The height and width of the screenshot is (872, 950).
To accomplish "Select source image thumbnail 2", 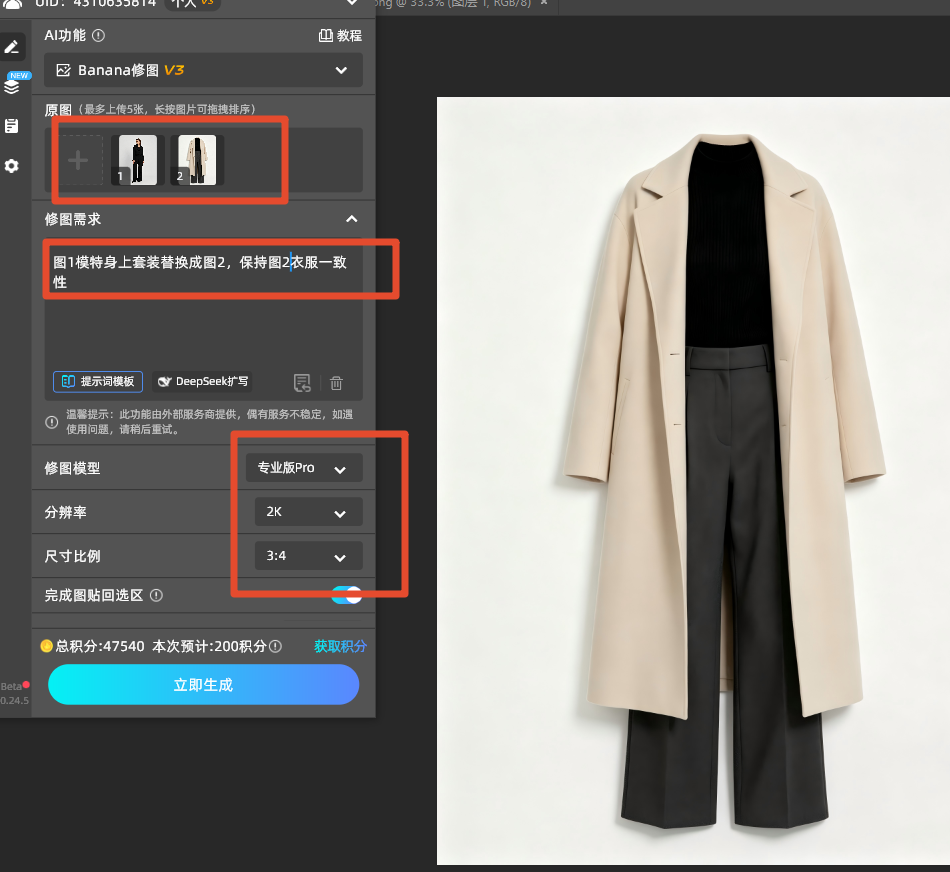I will click(197, 160).
